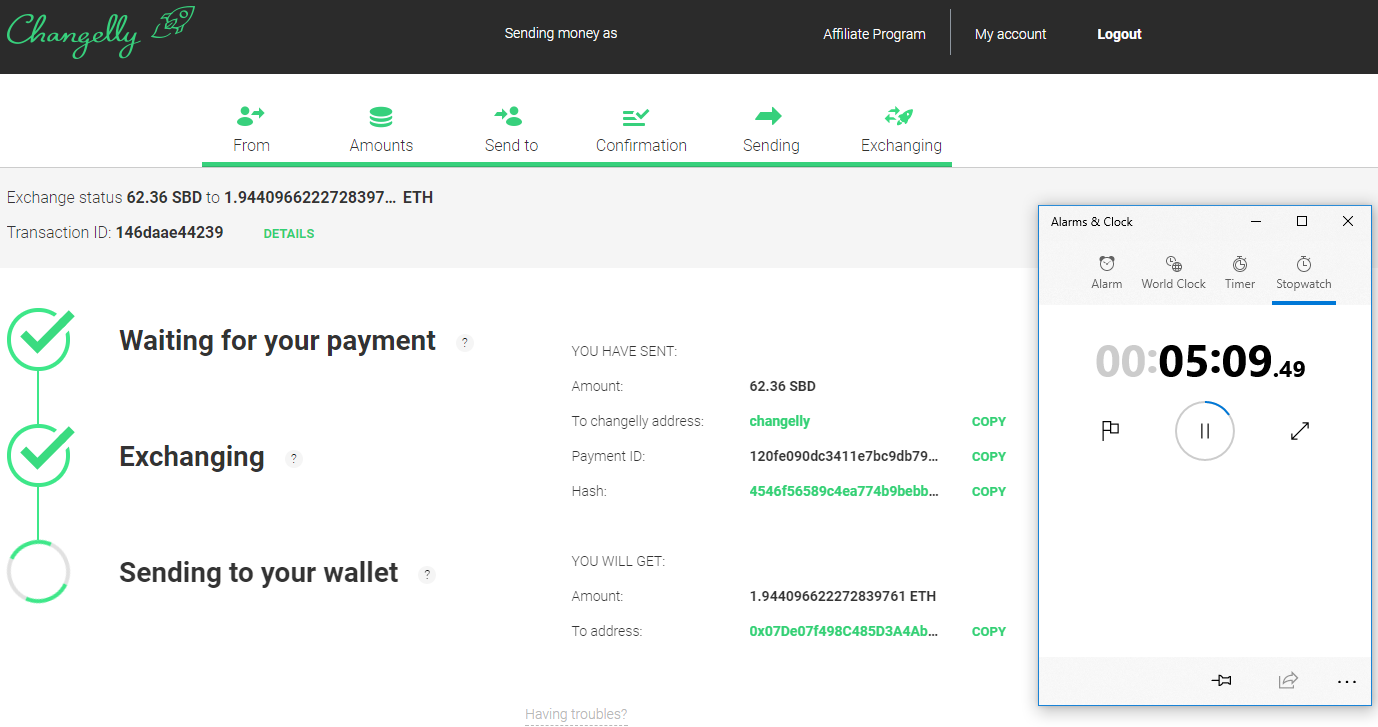Click the Waiting for payment checkmark circle
Screen dimensions: 1378x727
(x=39, y=338)
